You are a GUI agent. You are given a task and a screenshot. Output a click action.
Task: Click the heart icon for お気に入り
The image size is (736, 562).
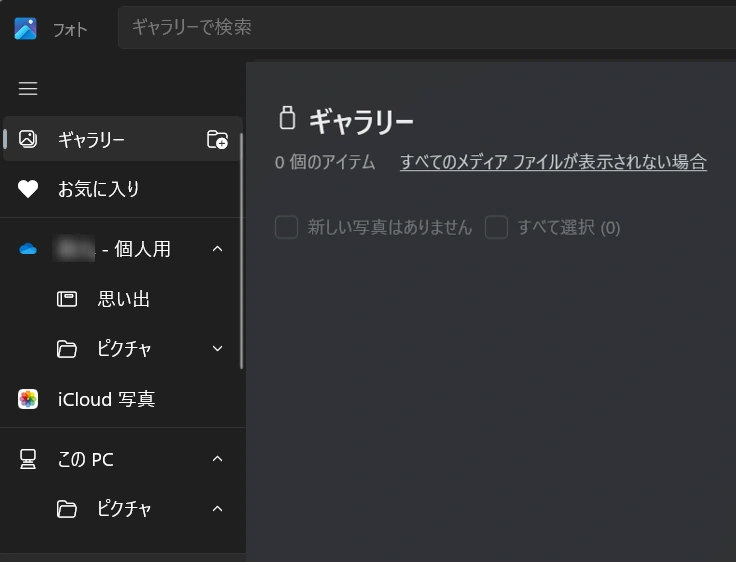coord(28,189)
